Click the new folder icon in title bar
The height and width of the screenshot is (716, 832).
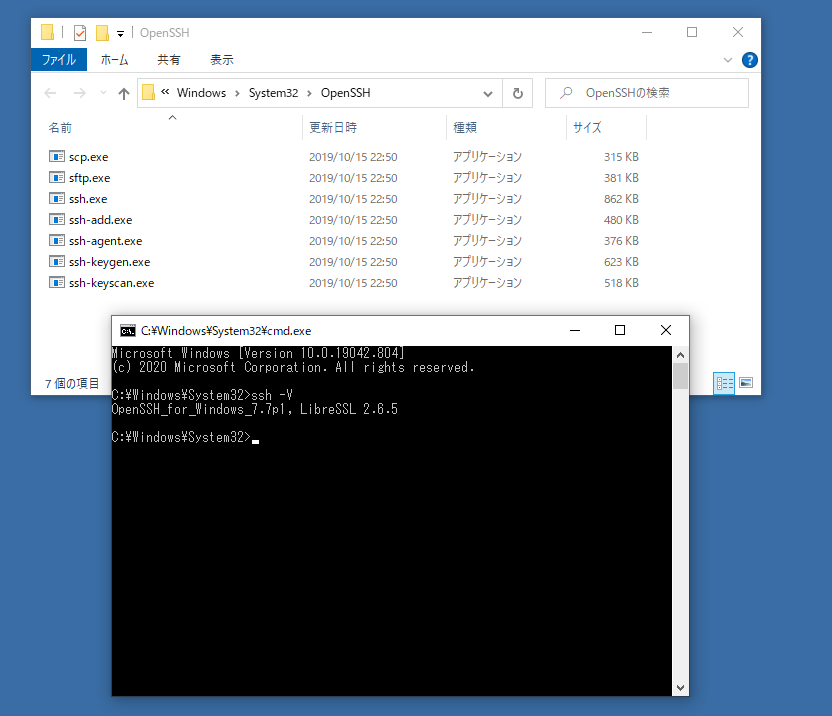tap(102, 33)
